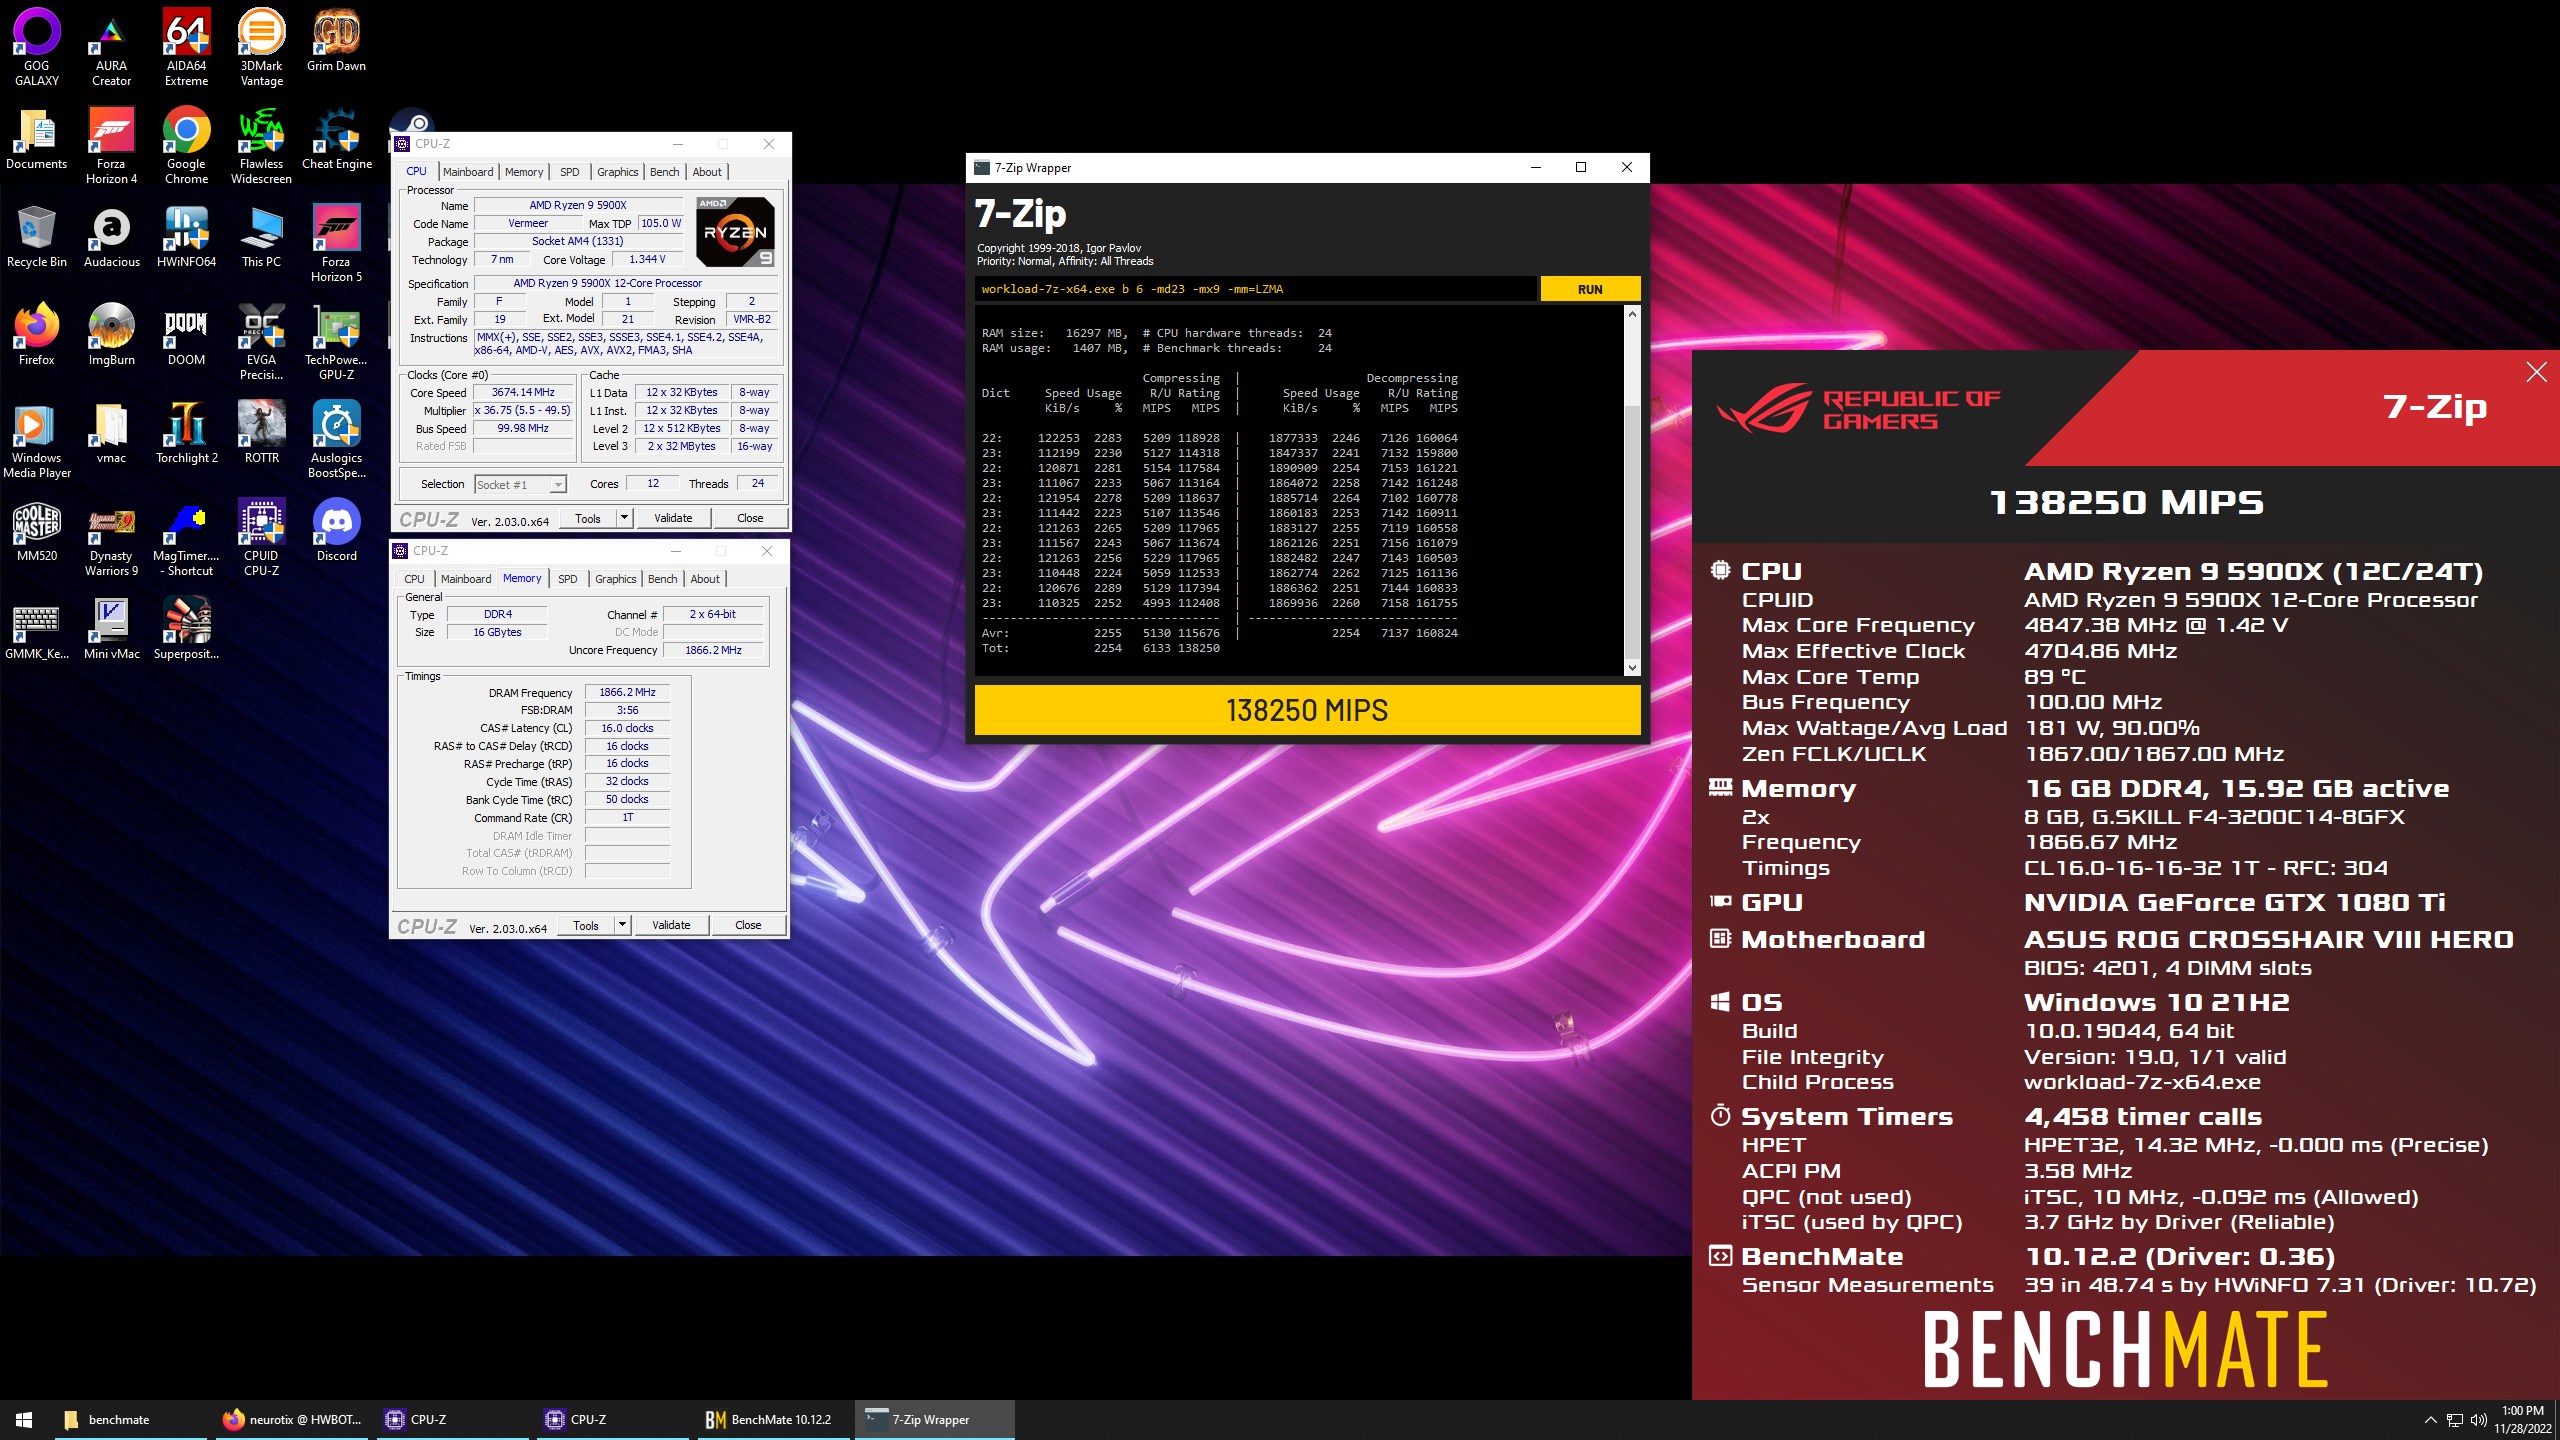Open network status tray icon

click(x=2454, y=1420)
